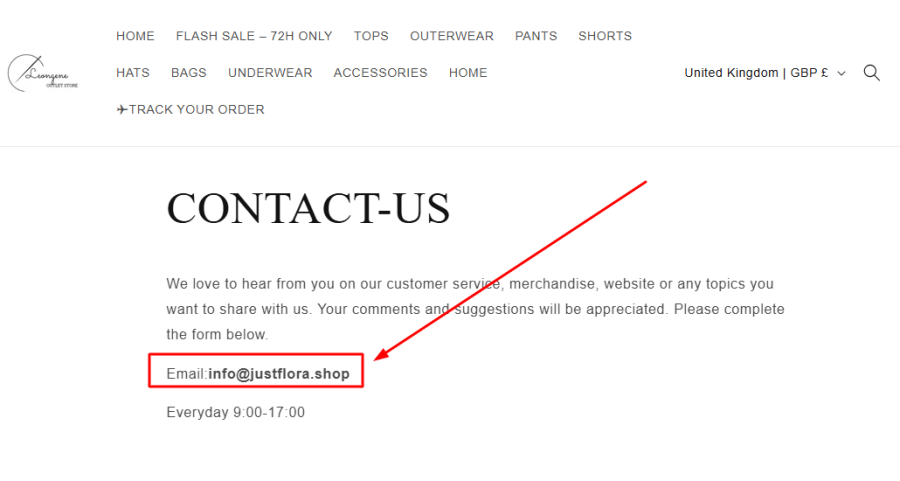Open the TRACK YOUR ORDER link
900x481 pixels.
coord(197,110)
